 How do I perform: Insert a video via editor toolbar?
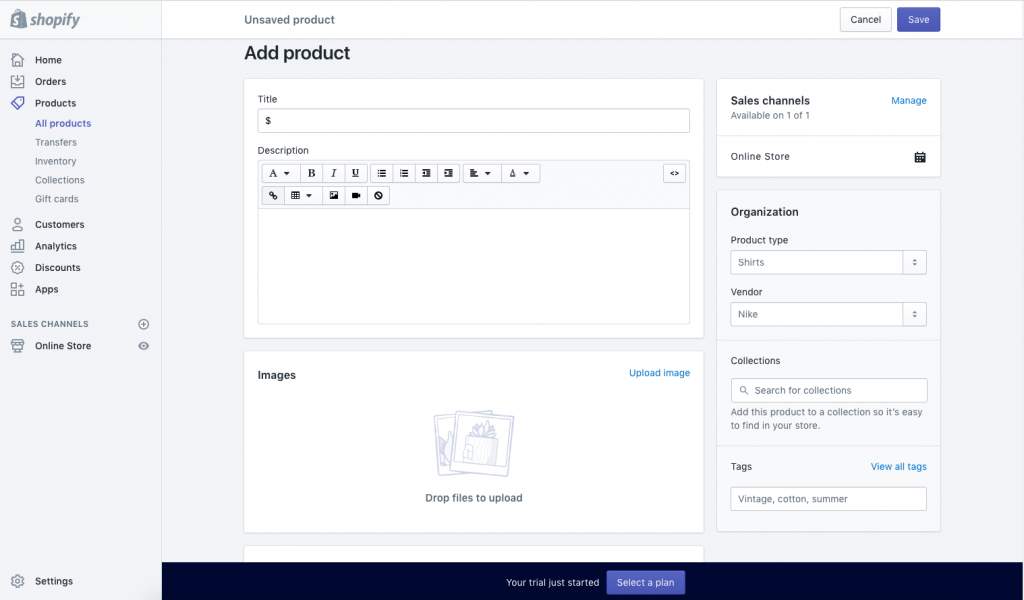pos(356,196)
